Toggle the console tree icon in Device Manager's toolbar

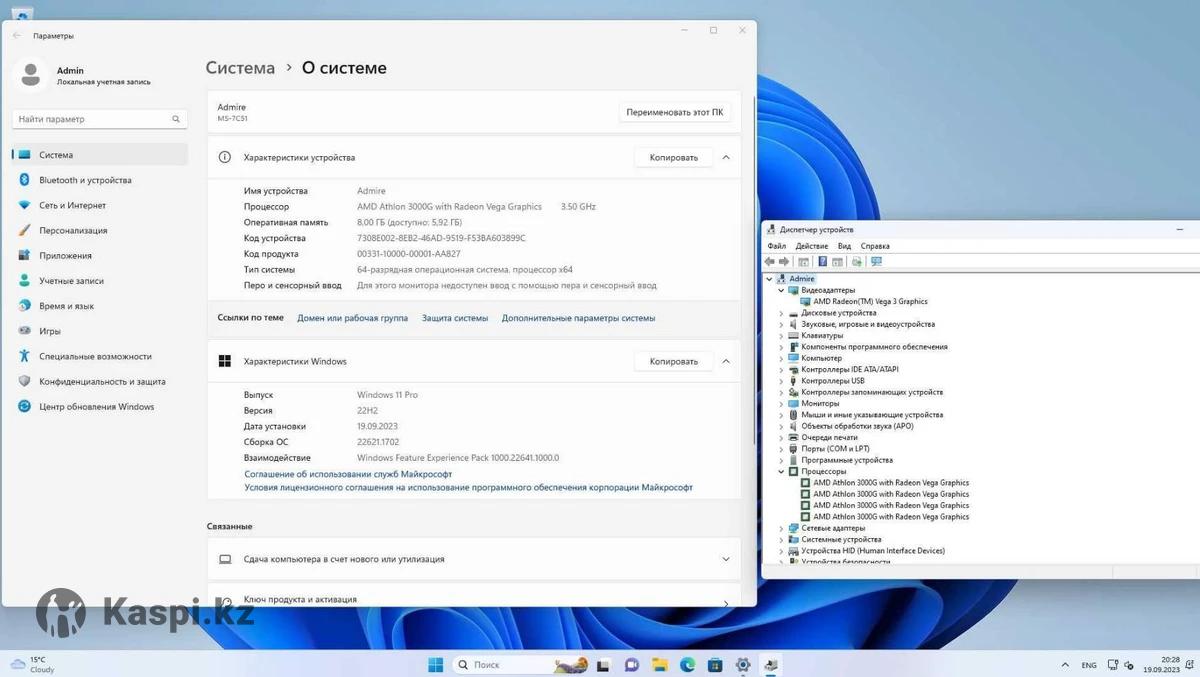pyautogui.click(x=804, y=262)
